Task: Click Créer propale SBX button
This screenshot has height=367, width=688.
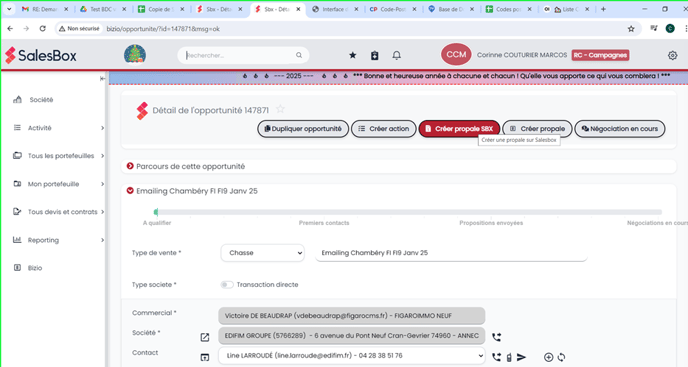Action: point(459,129)
